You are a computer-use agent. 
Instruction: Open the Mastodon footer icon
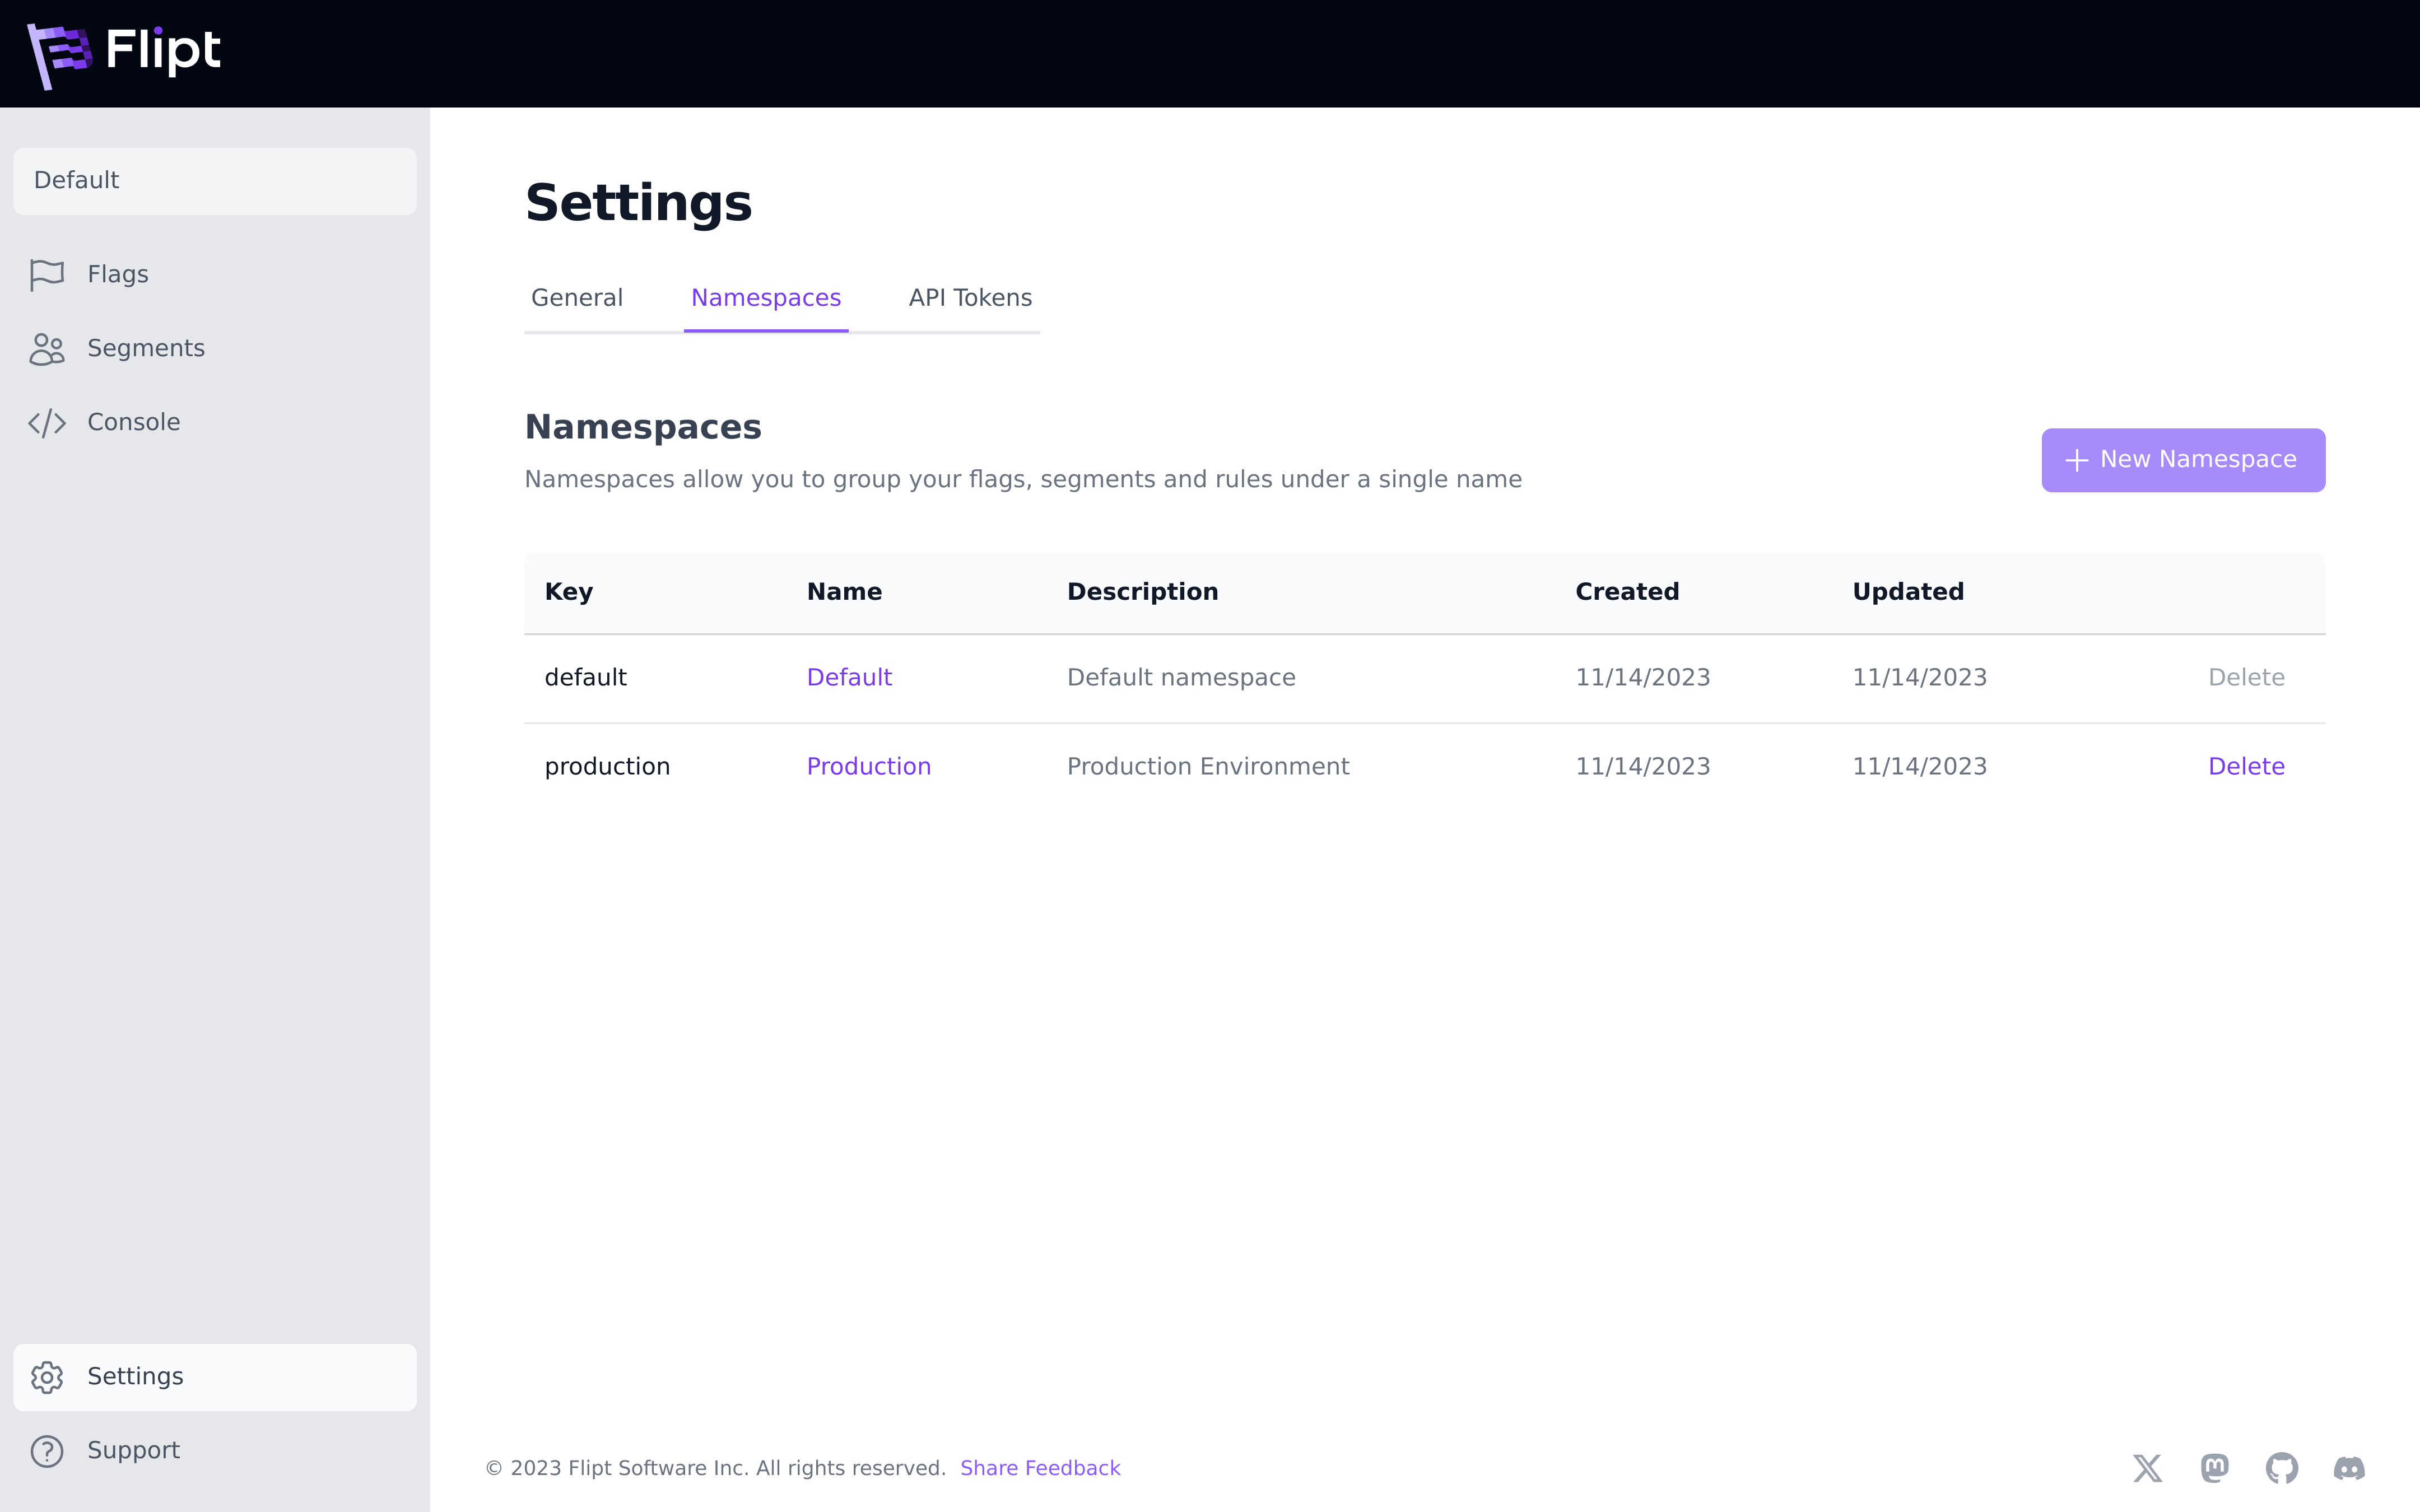[2214, 1468]
